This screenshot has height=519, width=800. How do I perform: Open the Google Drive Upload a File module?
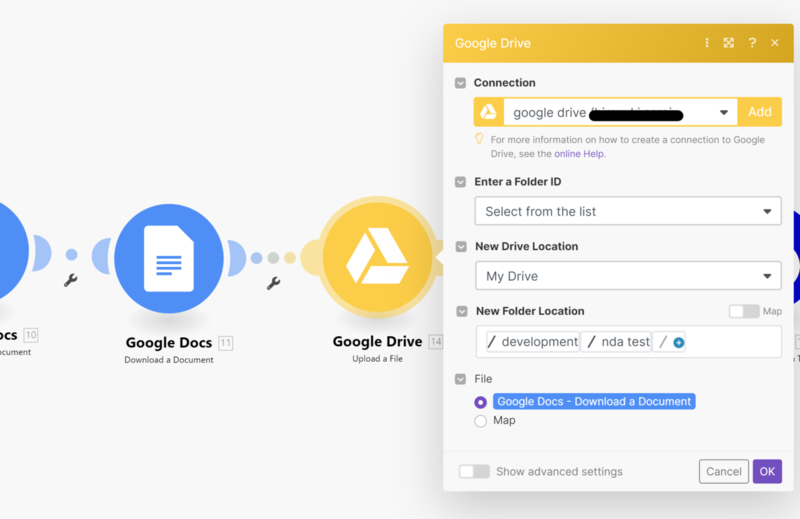pyautogui.click(x=377, y=257)
